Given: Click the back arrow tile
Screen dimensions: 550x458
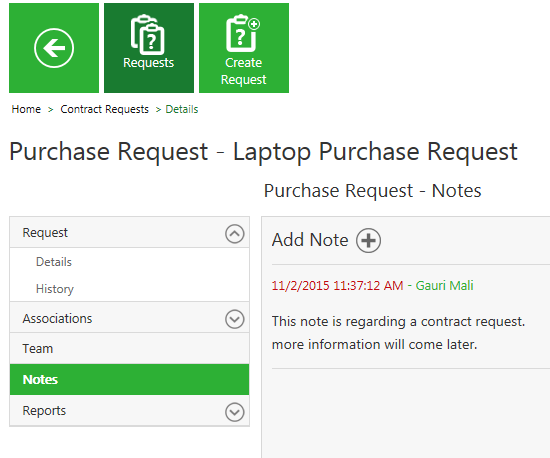Looking at the screenshot, I should (x=54, y=48).
